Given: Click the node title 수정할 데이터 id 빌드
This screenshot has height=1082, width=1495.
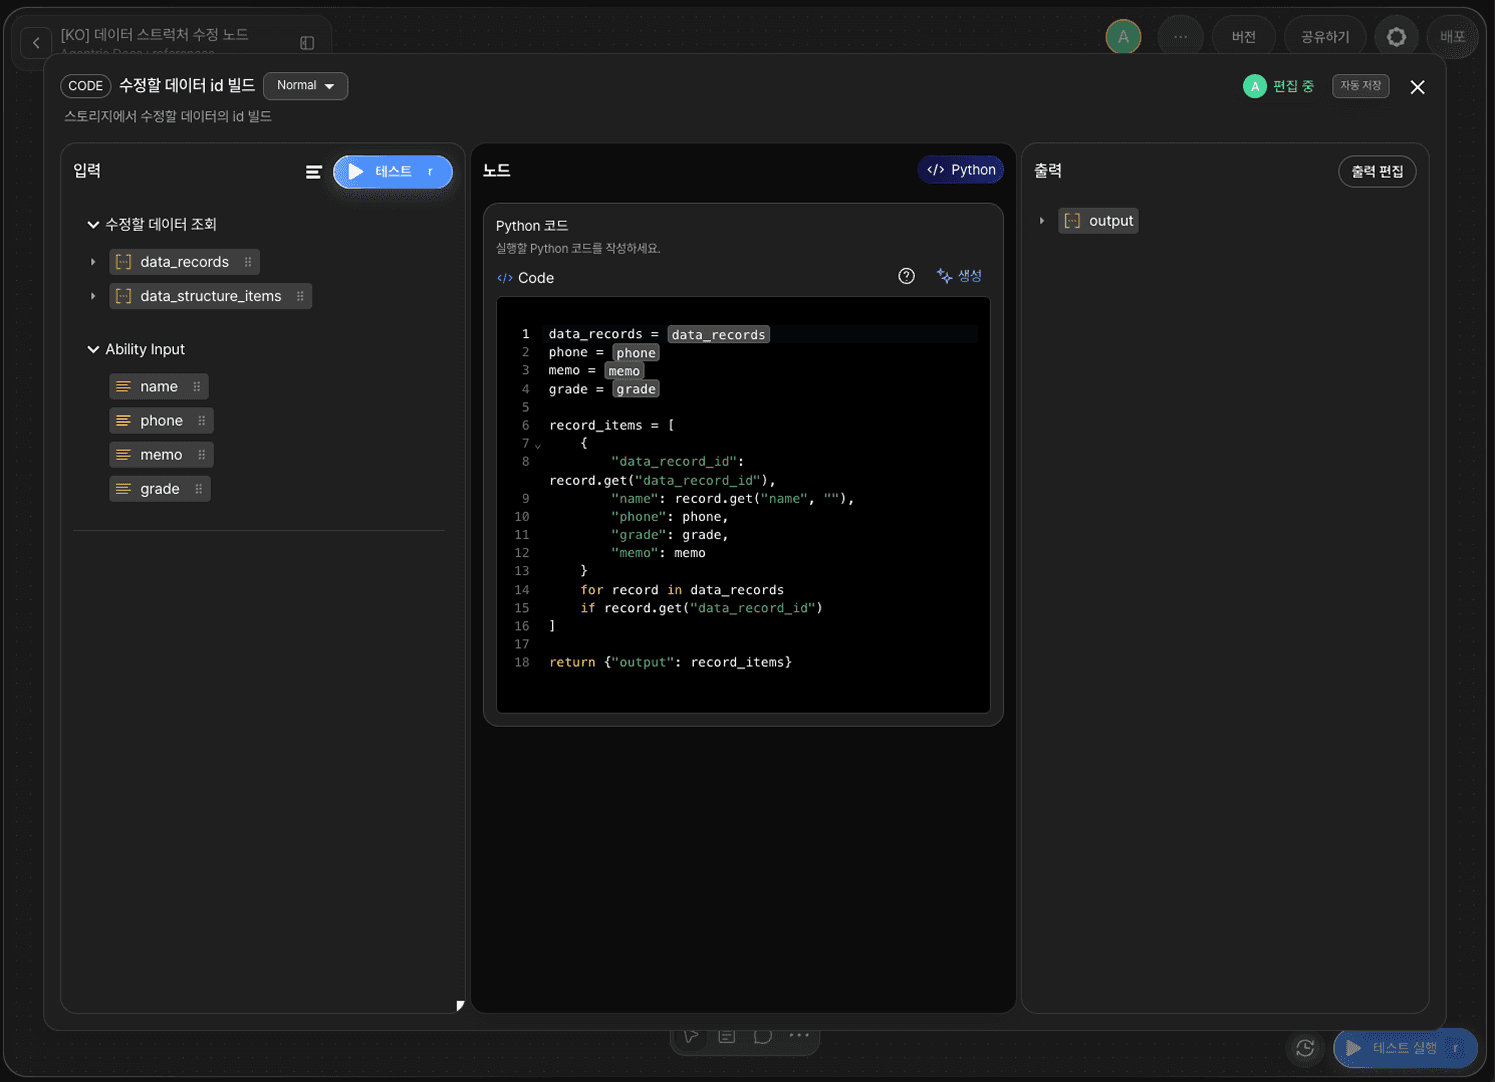Looking at the screenshot, I should tap(187, 86).
